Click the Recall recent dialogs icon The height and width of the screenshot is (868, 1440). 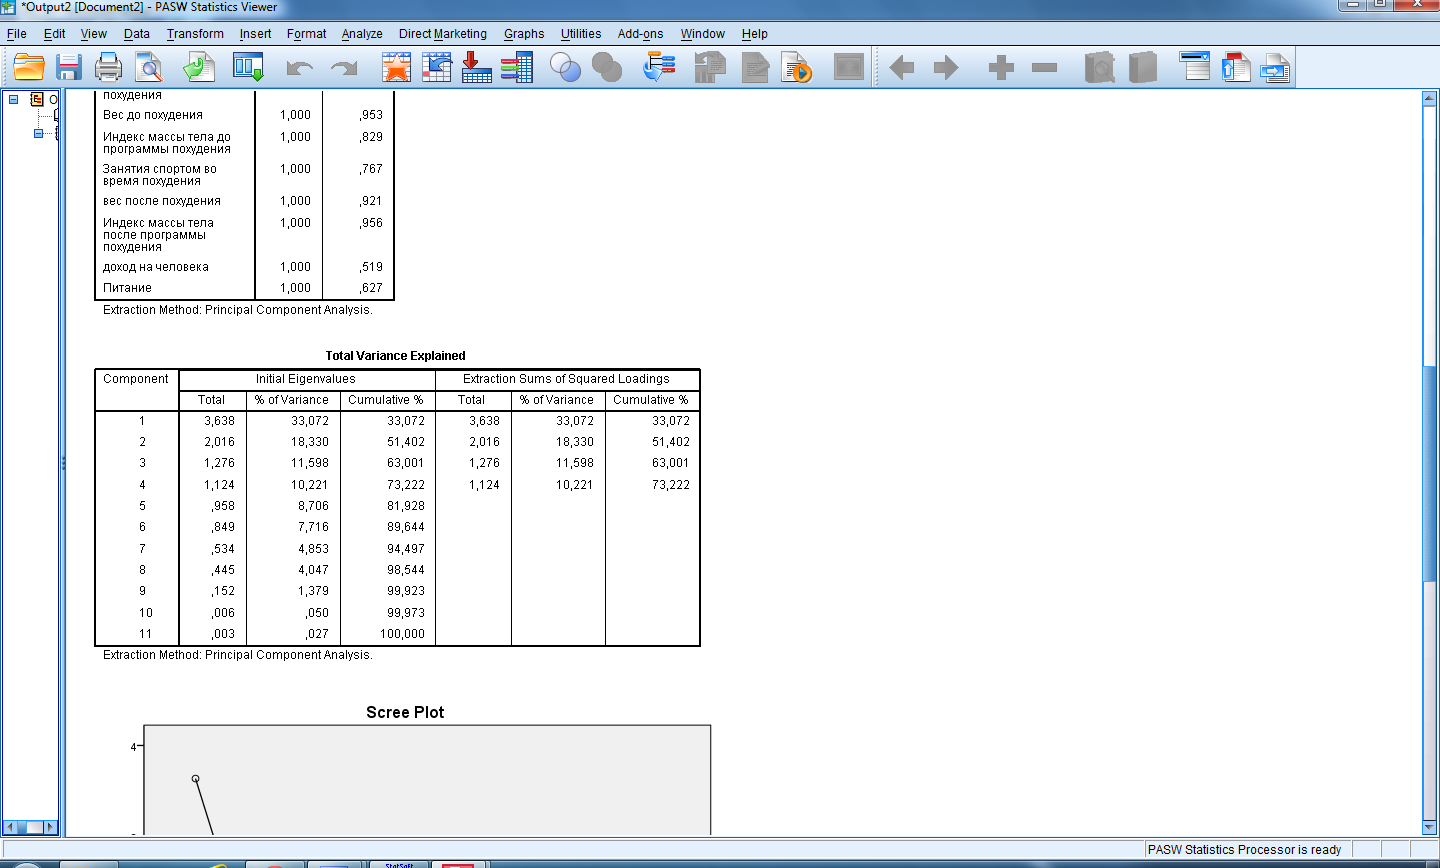click(248, 68)
